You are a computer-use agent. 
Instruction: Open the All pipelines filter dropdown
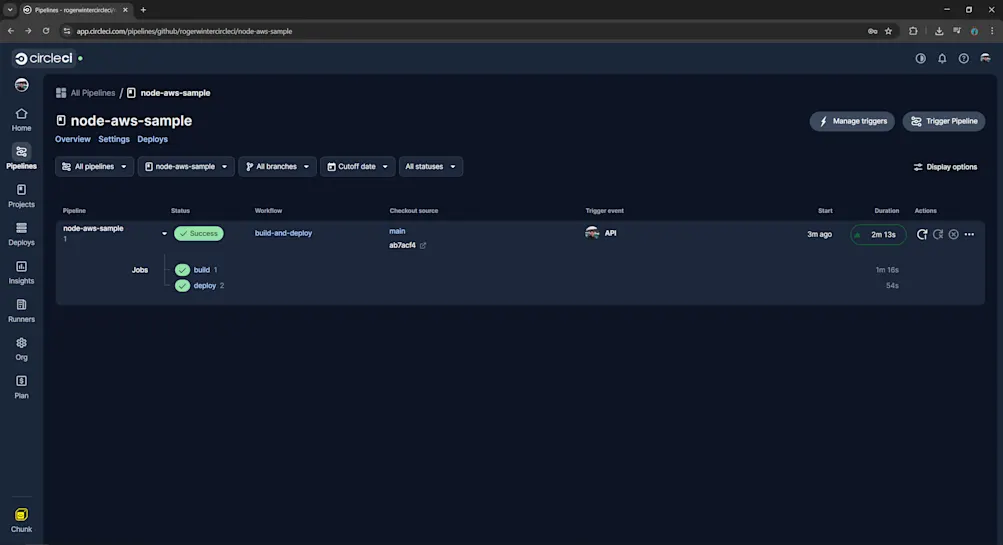coord(94,166)
